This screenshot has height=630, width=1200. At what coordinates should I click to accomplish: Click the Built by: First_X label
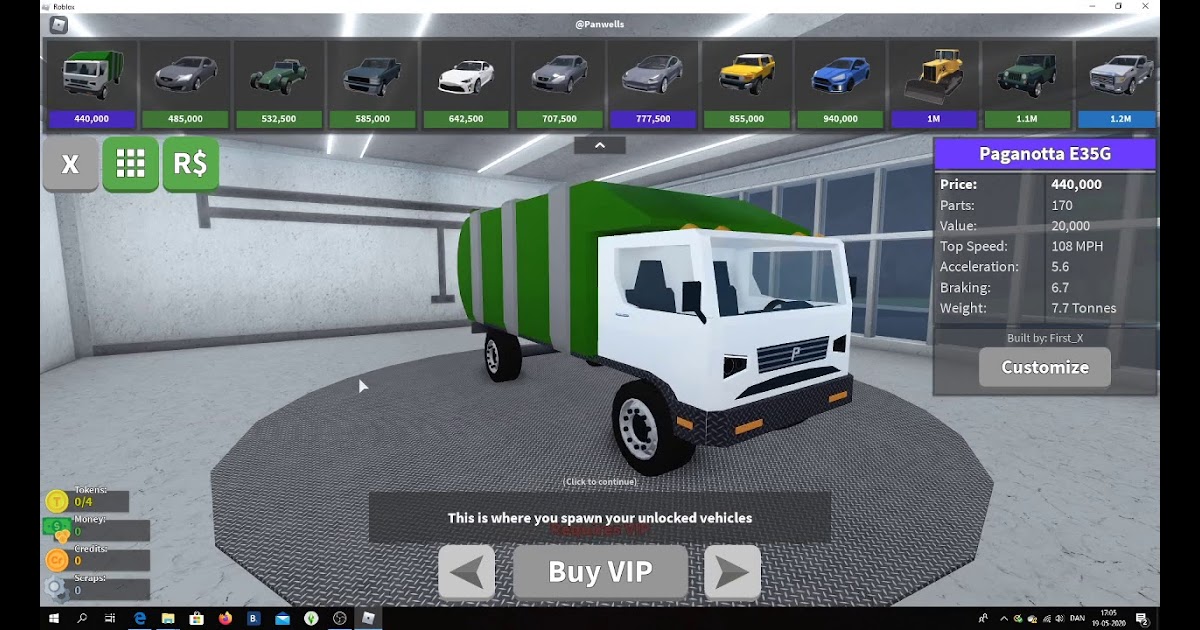[1045, 338]
